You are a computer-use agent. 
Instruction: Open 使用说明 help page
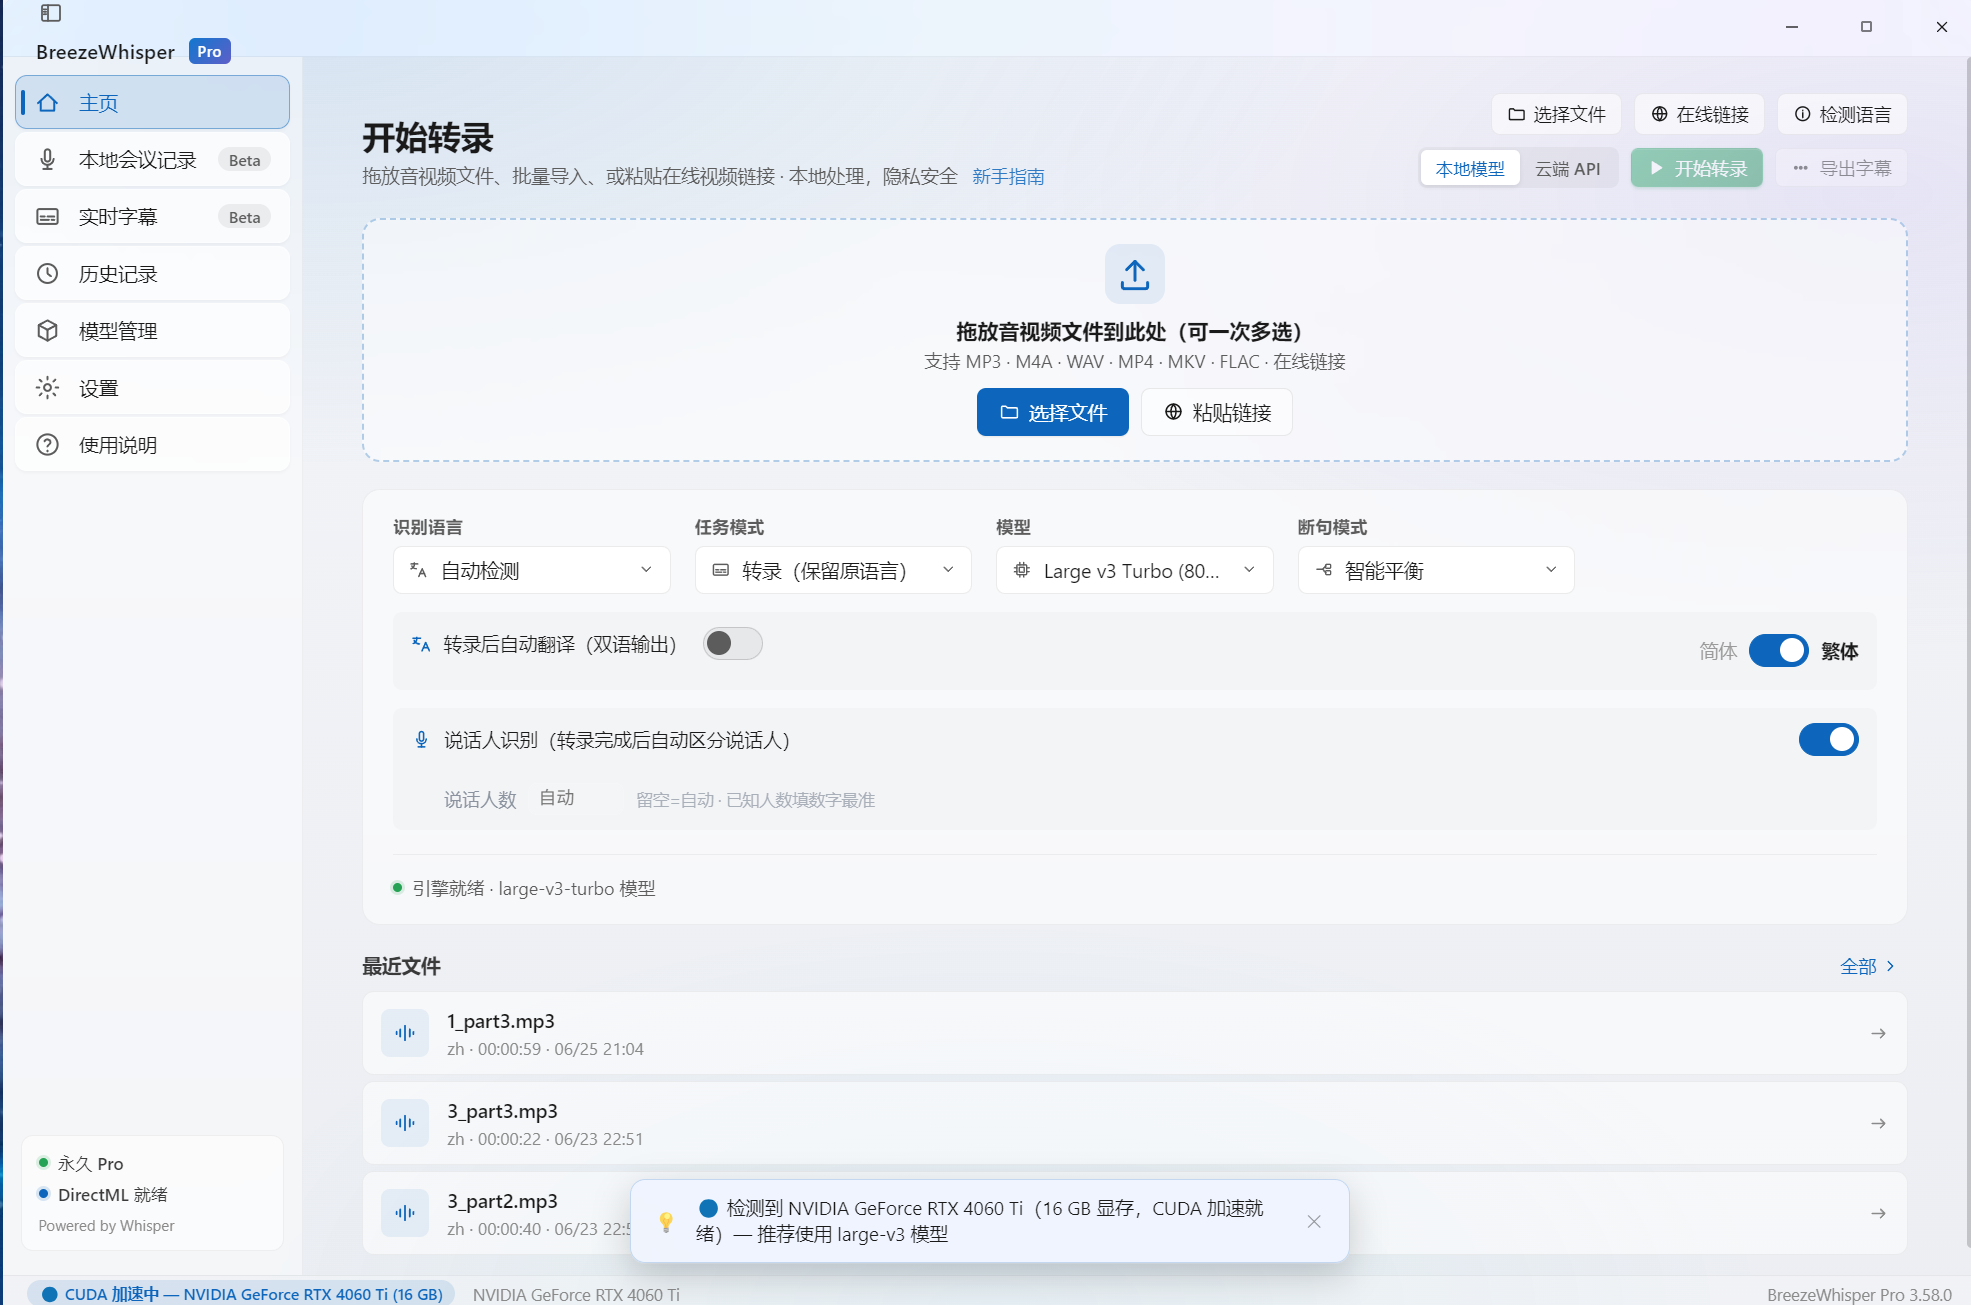pos(152,445)
